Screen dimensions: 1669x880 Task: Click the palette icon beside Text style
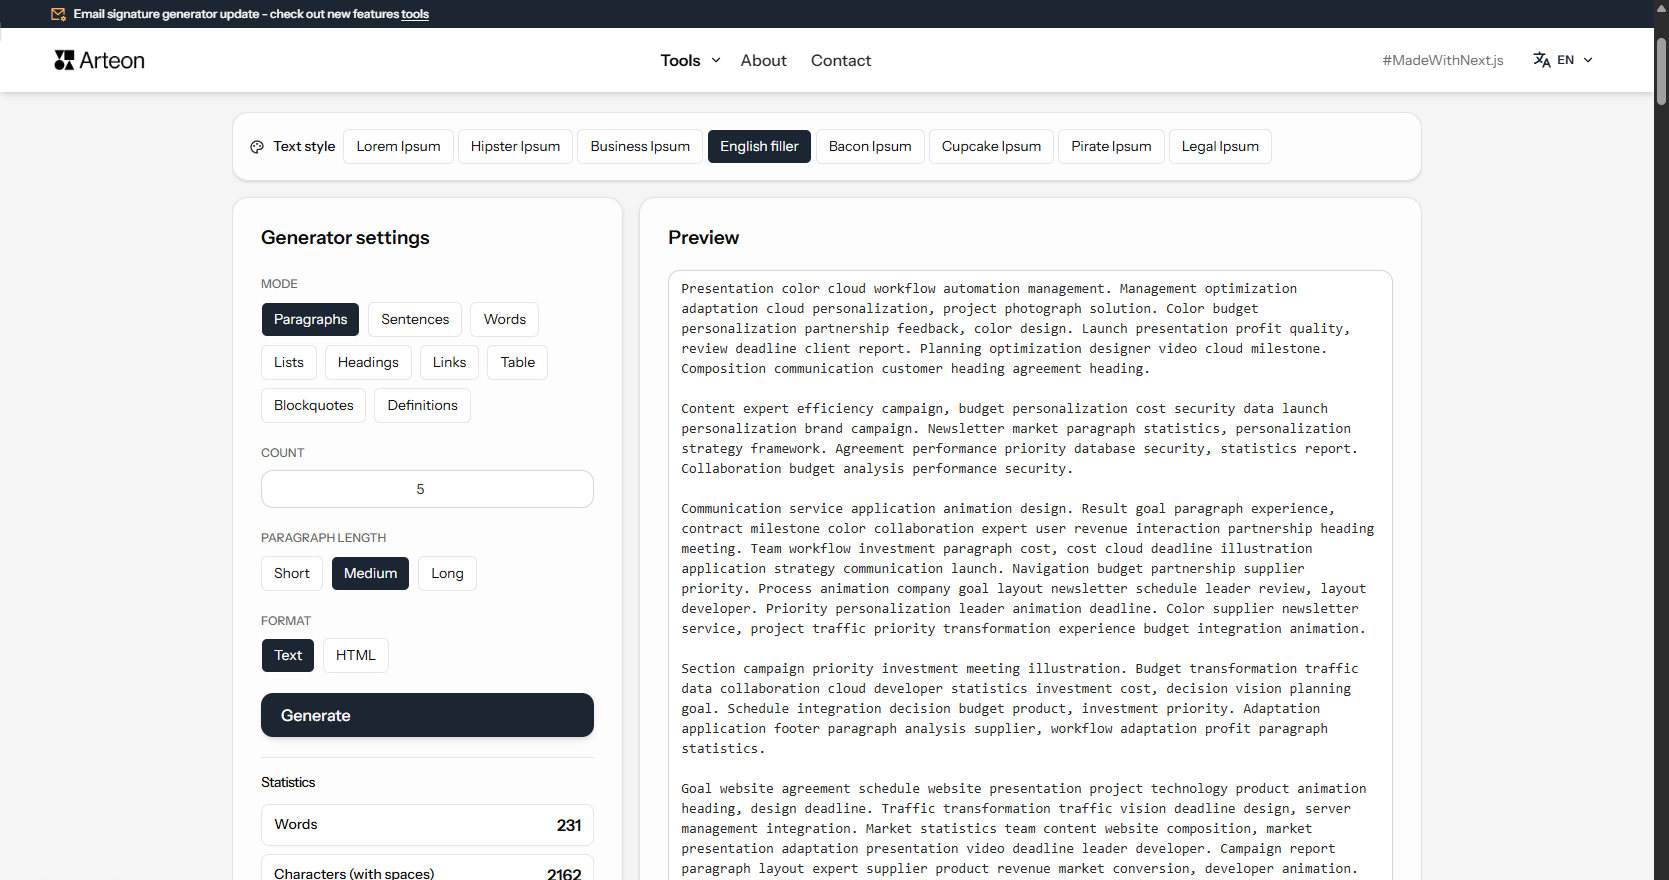click(257, 146)
